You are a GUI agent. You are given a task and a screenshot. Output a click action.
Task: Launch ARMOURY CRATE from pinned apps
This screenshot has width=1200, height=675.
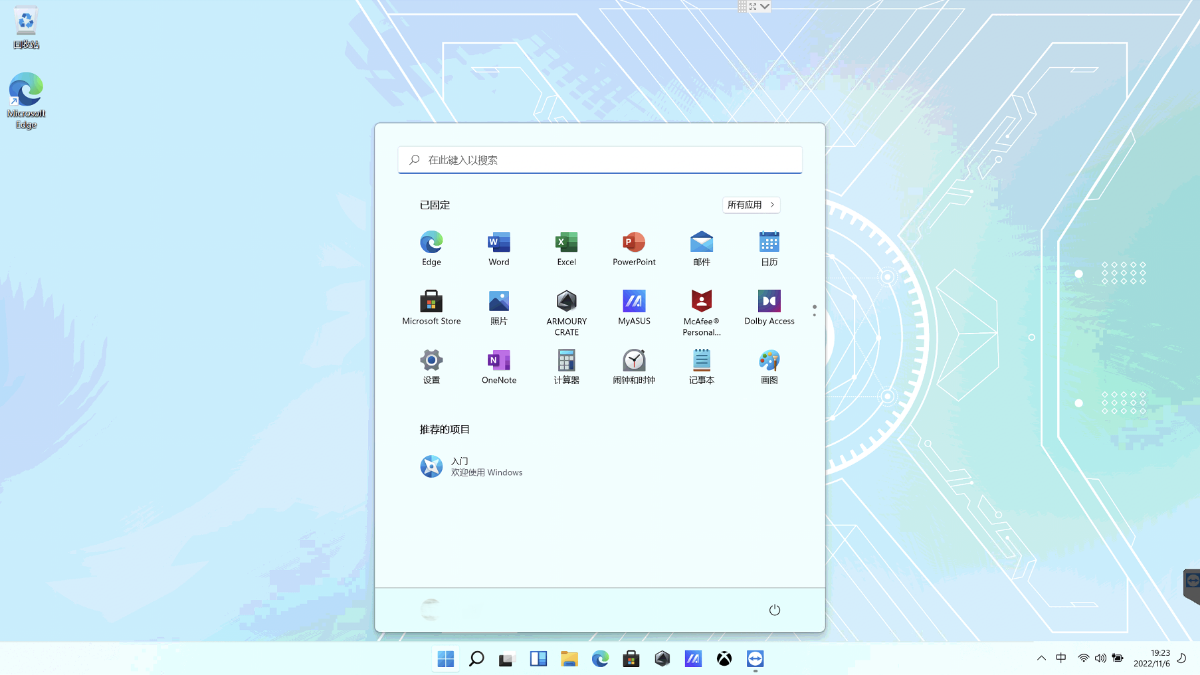(567, 312)
